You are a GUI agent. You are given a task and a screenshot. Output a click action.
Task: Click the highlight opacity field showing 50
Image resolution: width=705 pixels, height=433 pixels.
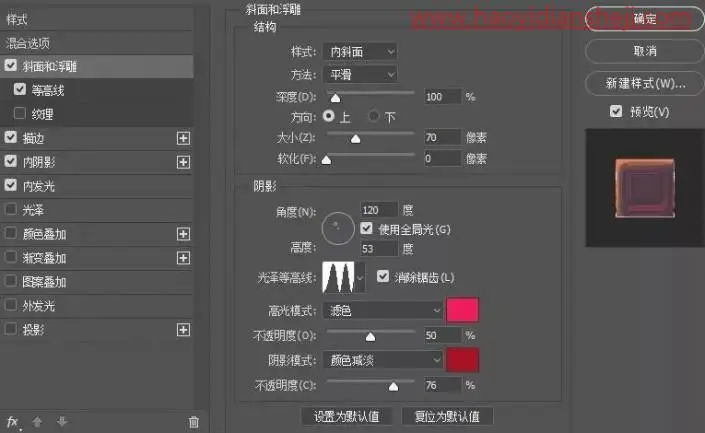443,335
